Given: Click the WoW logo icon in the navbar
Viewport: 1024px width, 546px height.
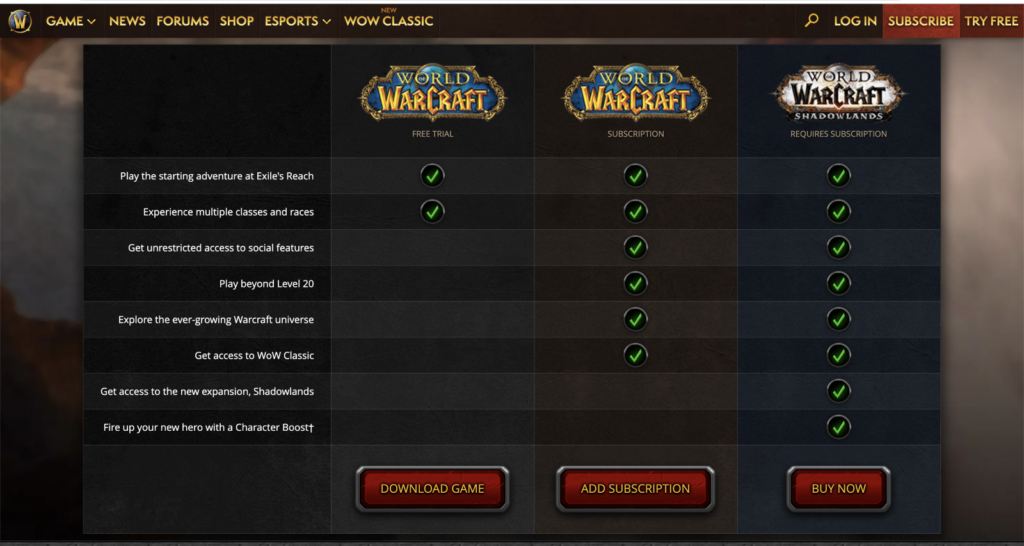Looking at the screenshot, I should (x=20, y=21).
